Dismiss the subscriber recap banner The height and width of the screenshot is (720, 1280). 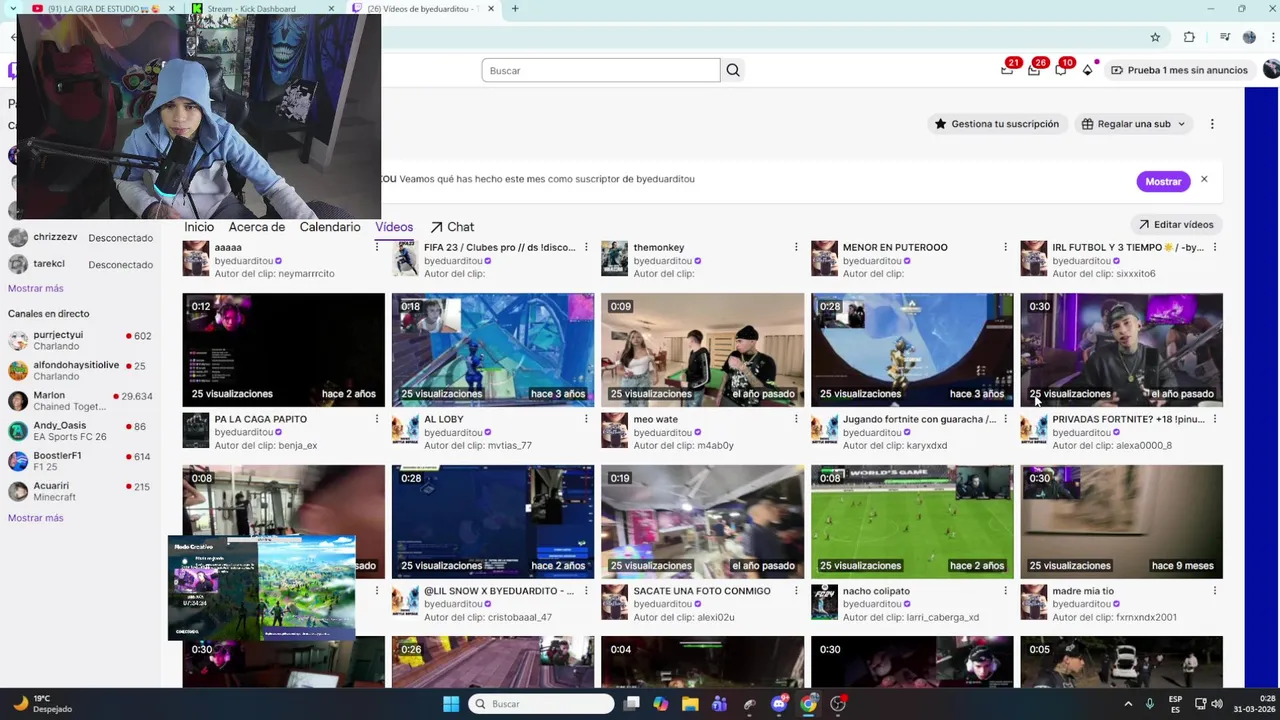(1204, 179)
